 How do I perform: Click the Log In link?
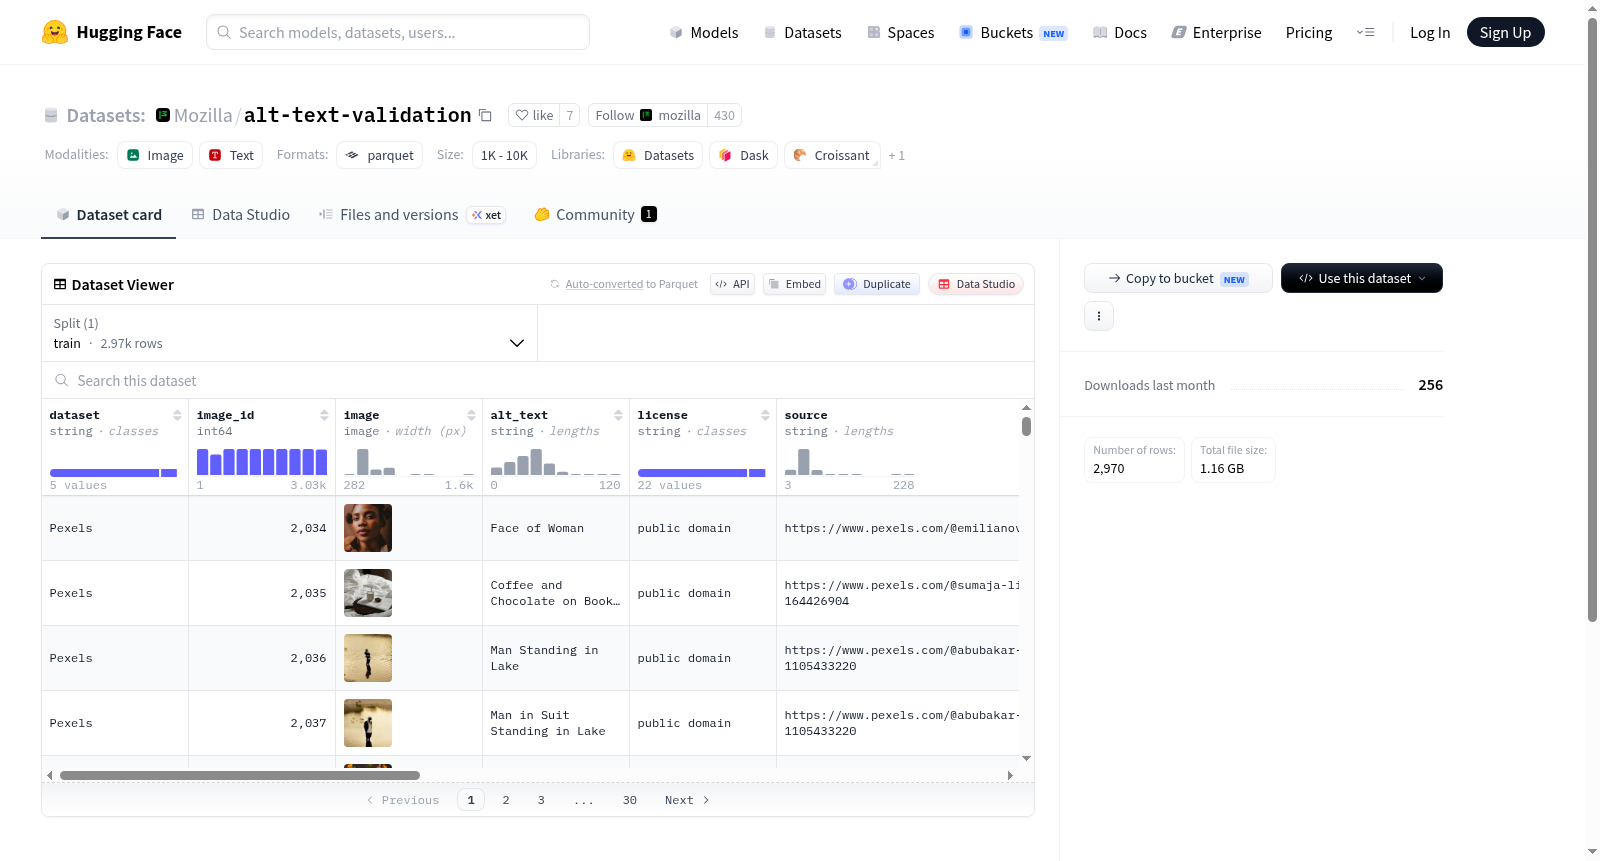1430,33
